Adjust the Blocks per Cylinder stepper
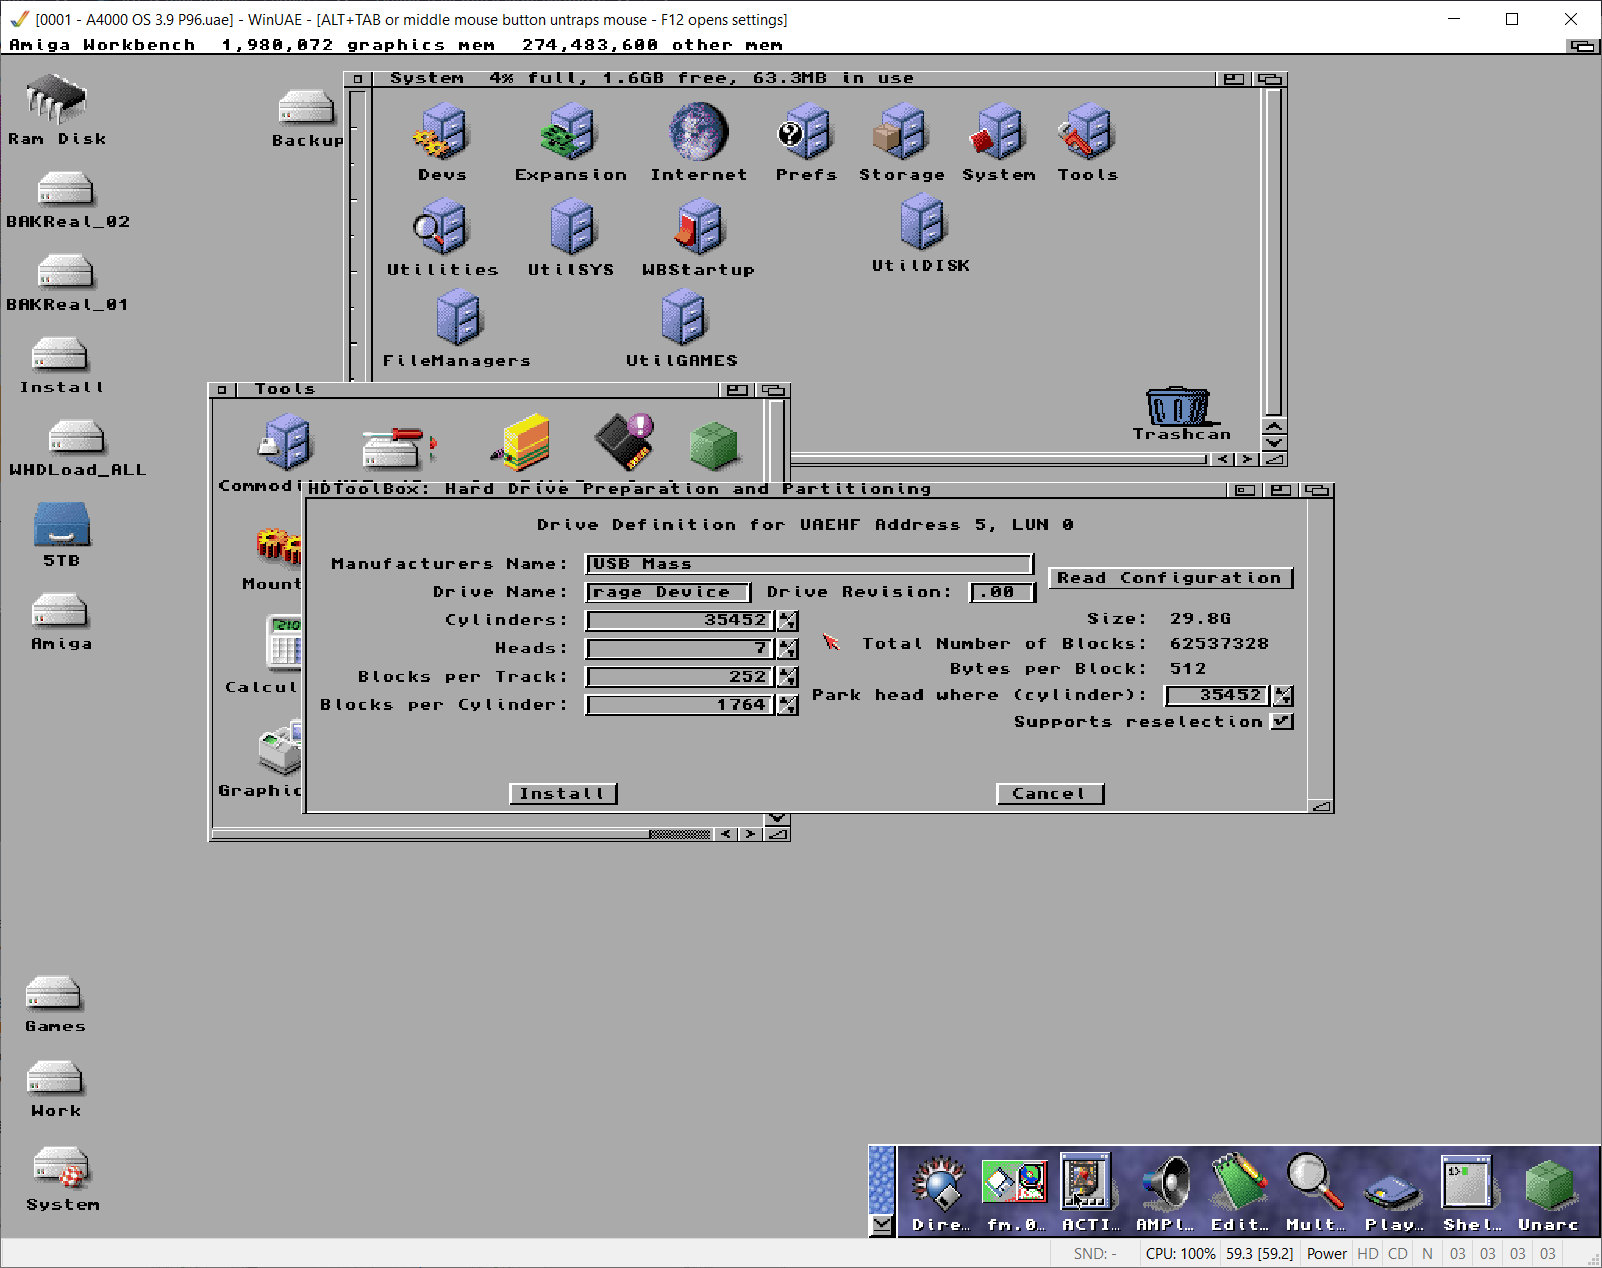This screenshot has height=1268, width=1602. (x=788, y=705)
